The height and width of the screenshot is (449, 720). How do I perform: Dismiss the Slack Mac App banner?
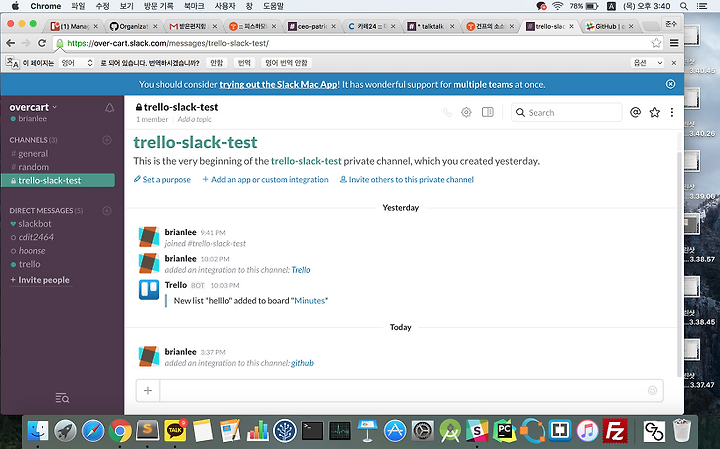point(670,84)
